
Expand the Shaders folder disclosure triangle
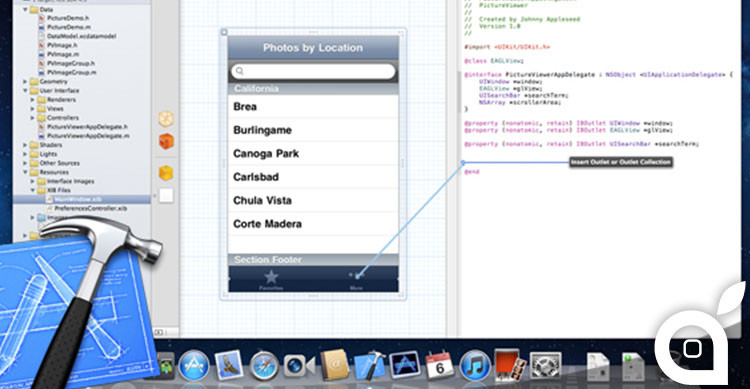(25, 145)
